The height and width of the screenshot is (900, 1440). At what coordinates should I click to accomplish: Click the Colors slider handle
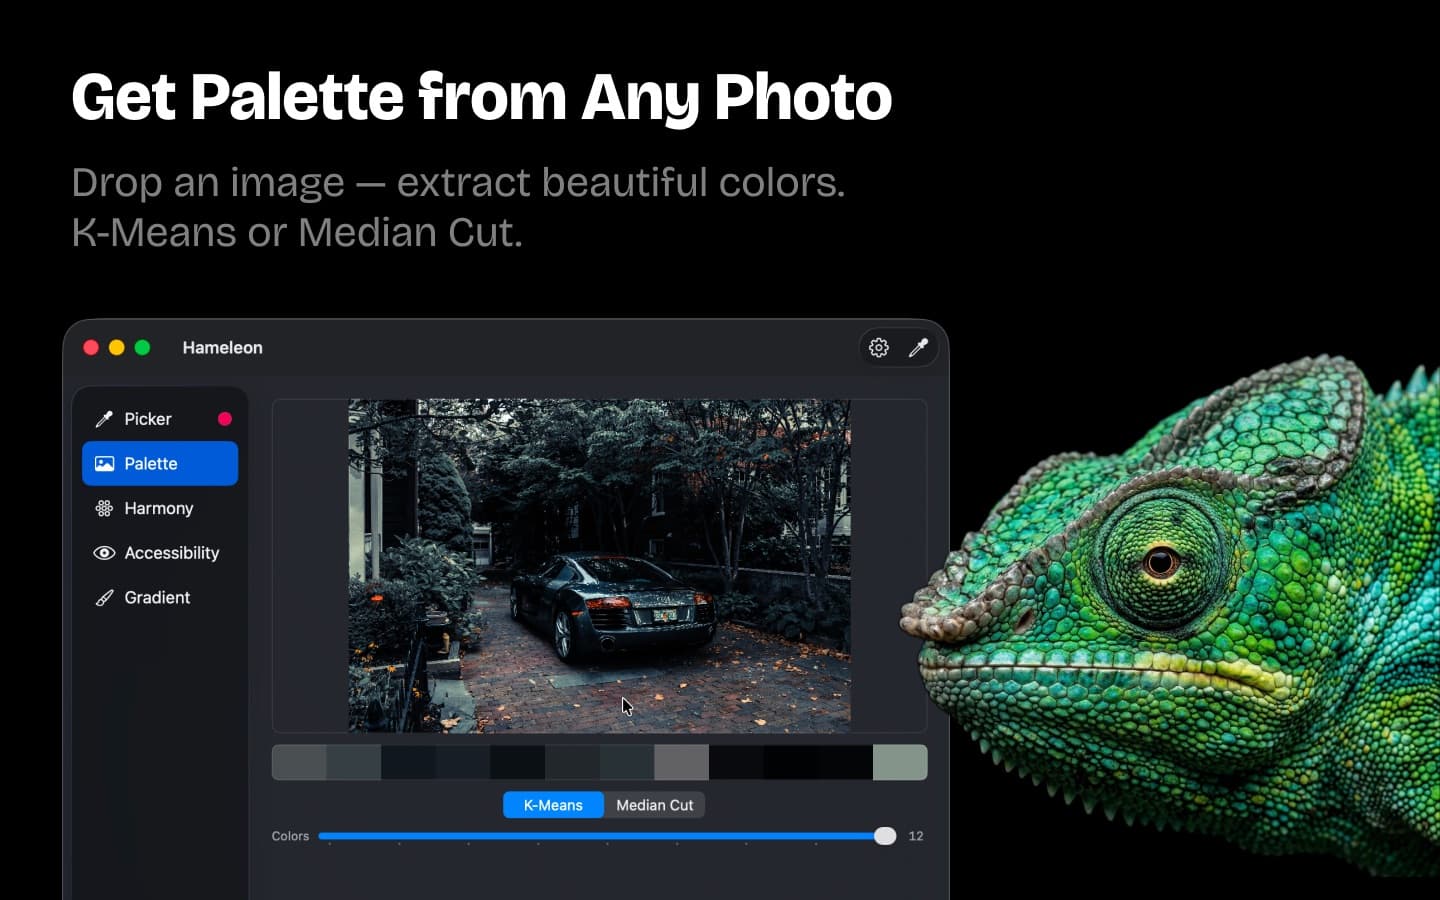[885, 836]
